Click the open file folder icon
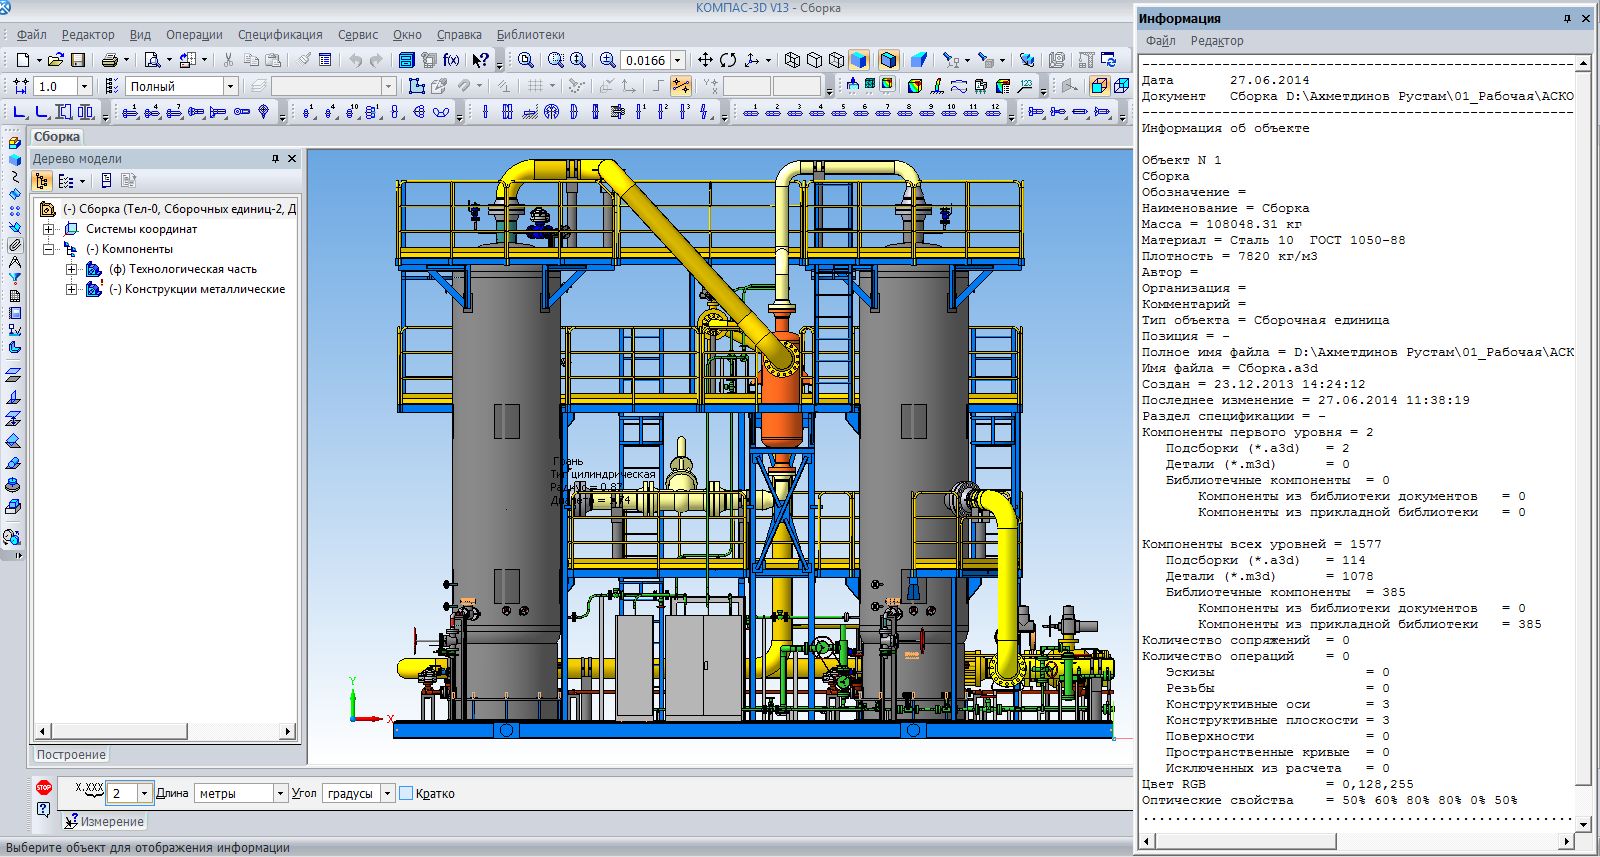 tap(56, 60)
